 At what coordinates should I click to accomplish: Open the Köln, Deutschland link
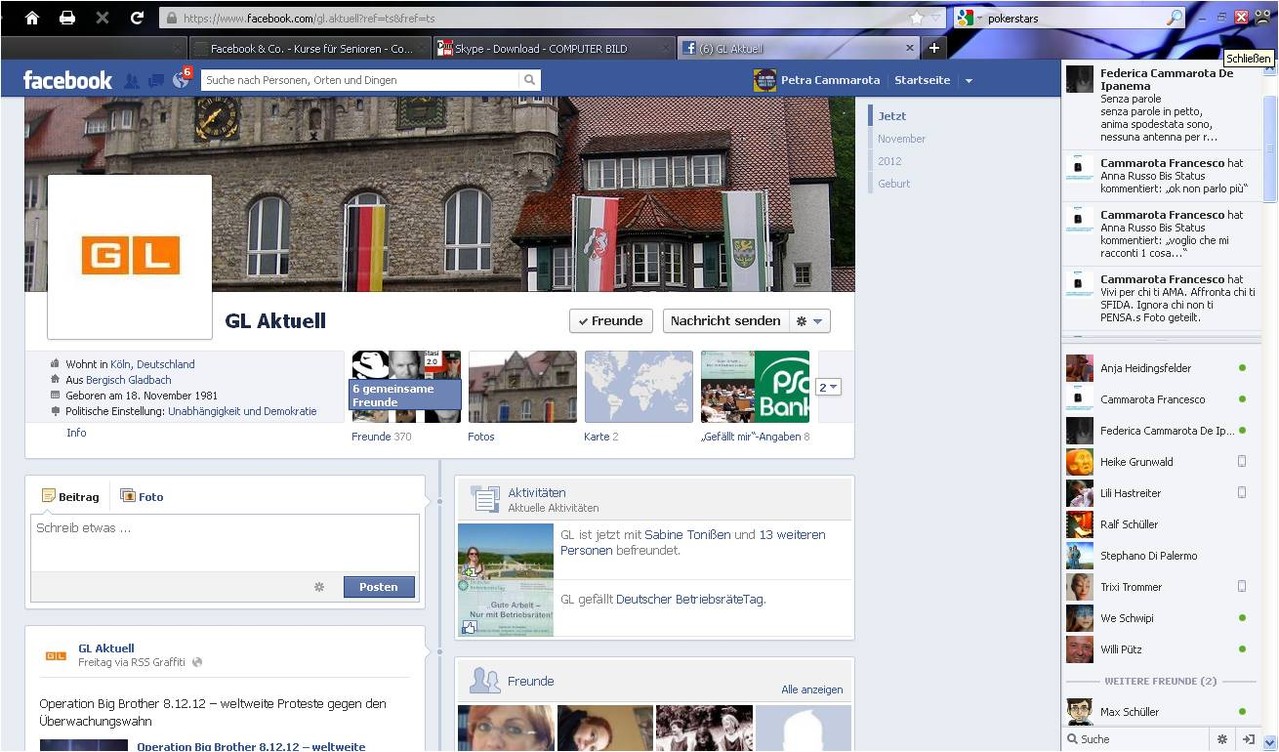point(152,365)
